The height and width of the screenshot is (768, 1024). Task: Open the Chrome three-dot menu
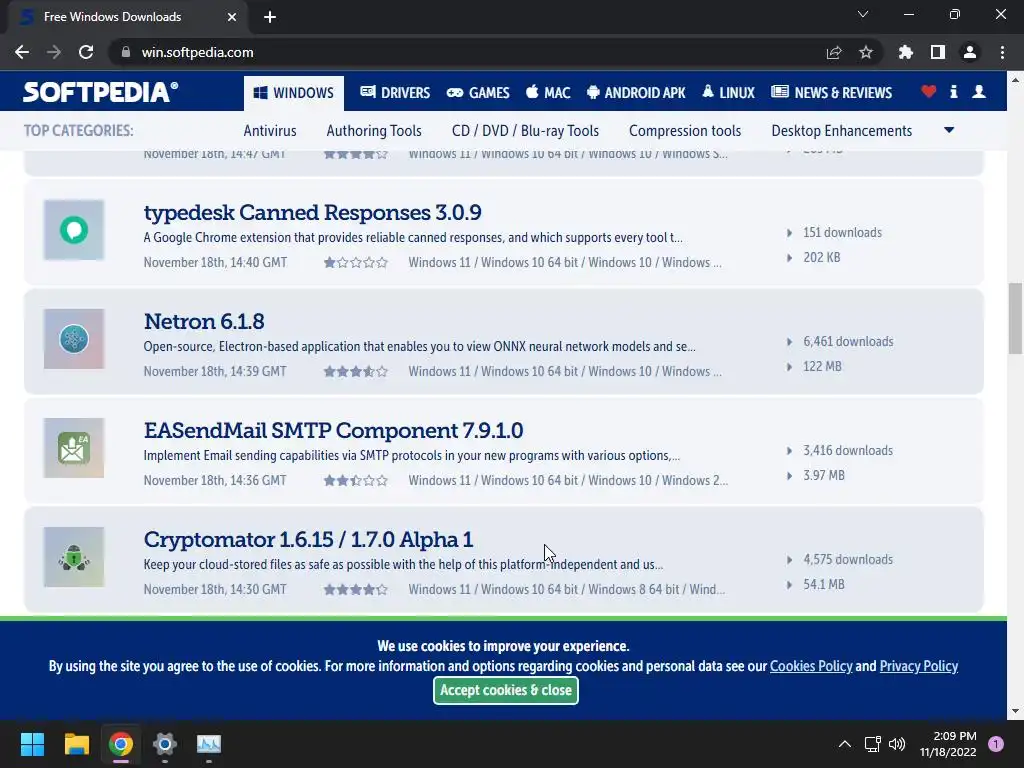(x=1002, y=52)
